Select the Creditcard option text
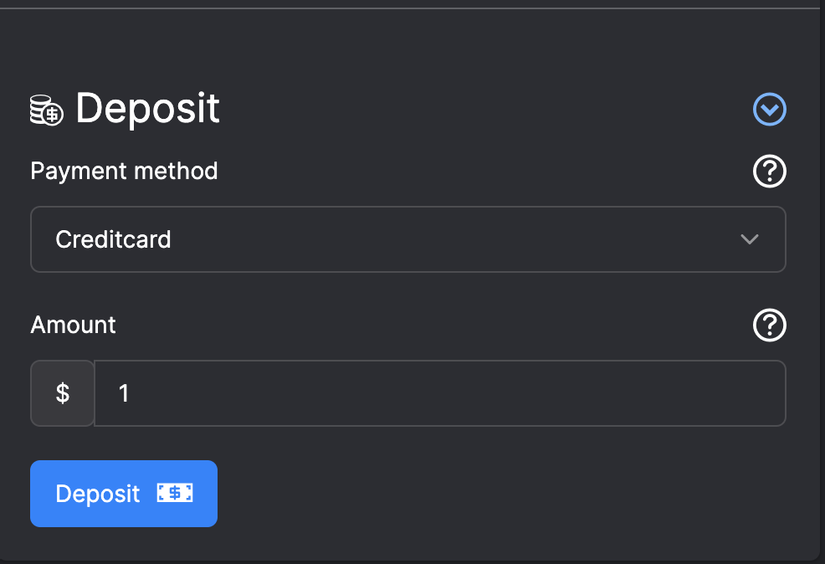Image resolution: width=825 pixels, height=564 pixels. (113, 240)
